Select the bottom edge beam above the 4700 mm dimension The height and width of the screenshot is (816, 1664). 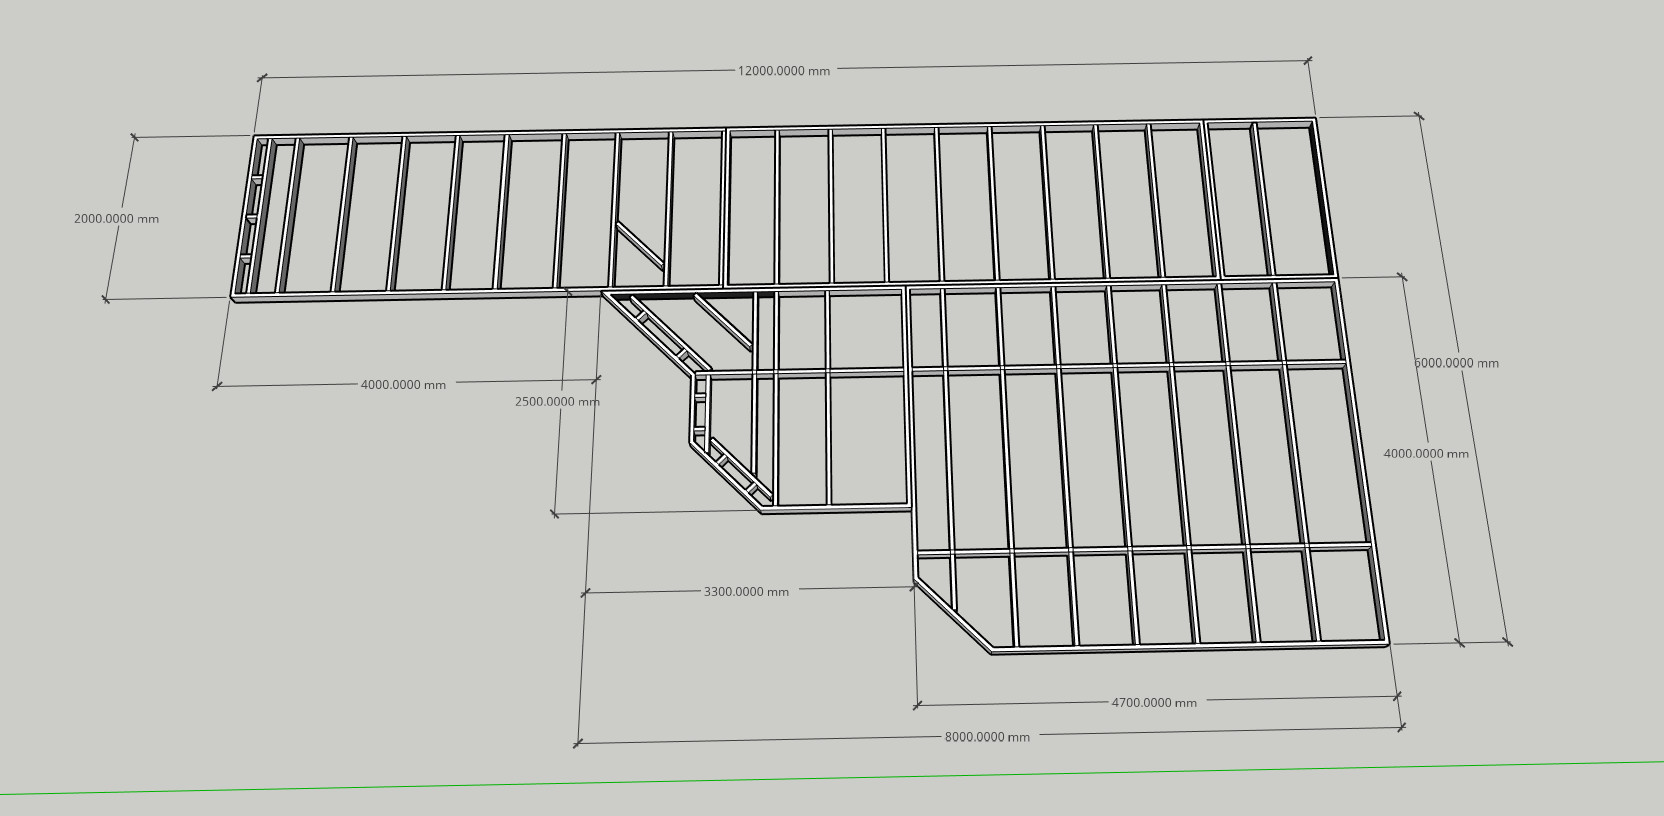[1190, 648]
